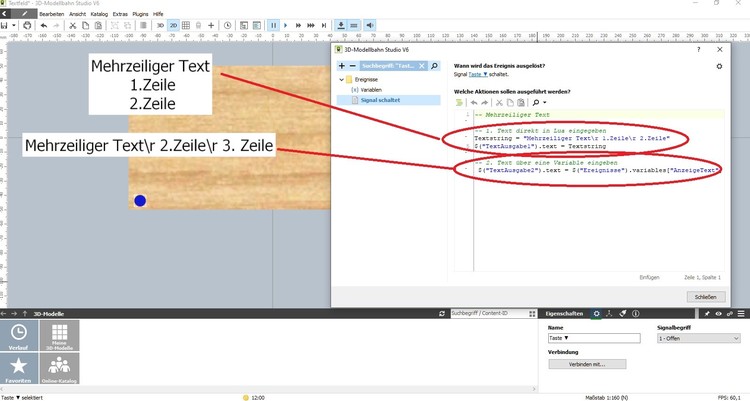Click the Suchbegriff / Content-ID search field
The width and height of the screenshot is (750, 401).
click(x=488, y=313)
